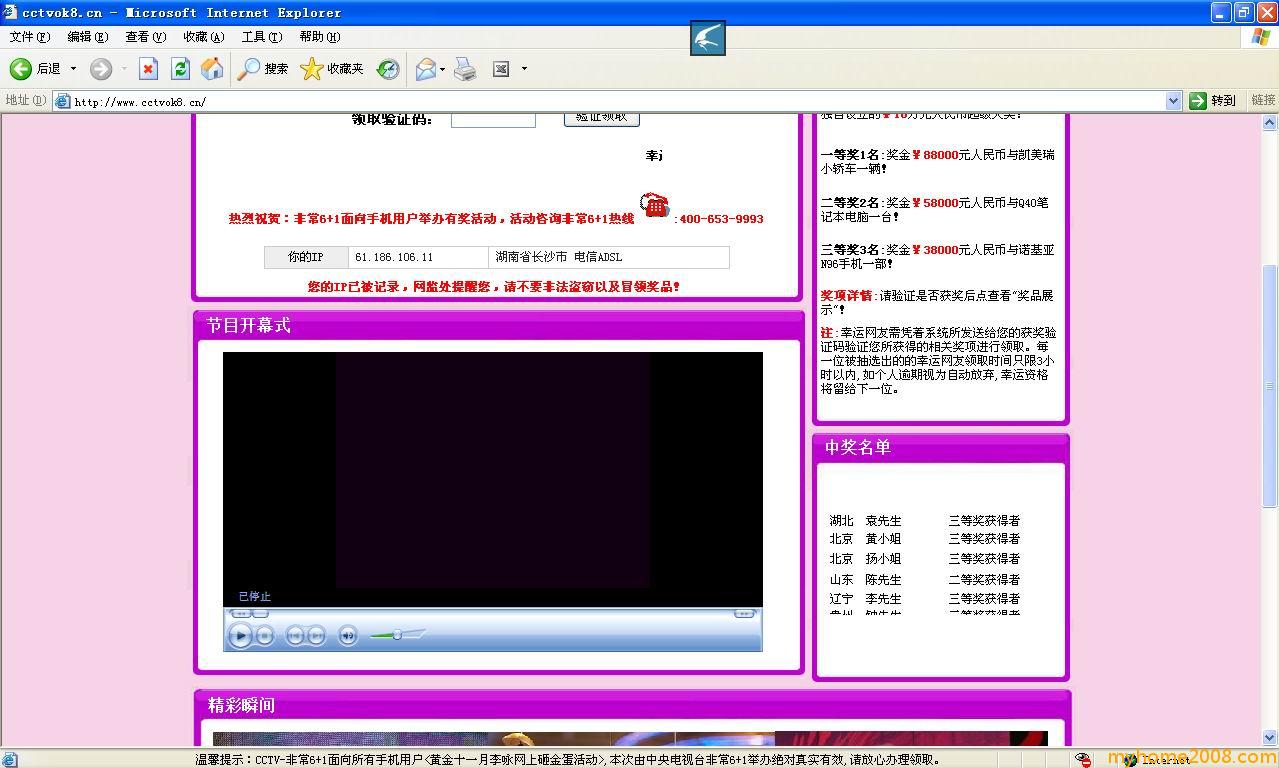The image size is (1279, 768).
Task: Open the History icon
Action: tap(388, 68)
